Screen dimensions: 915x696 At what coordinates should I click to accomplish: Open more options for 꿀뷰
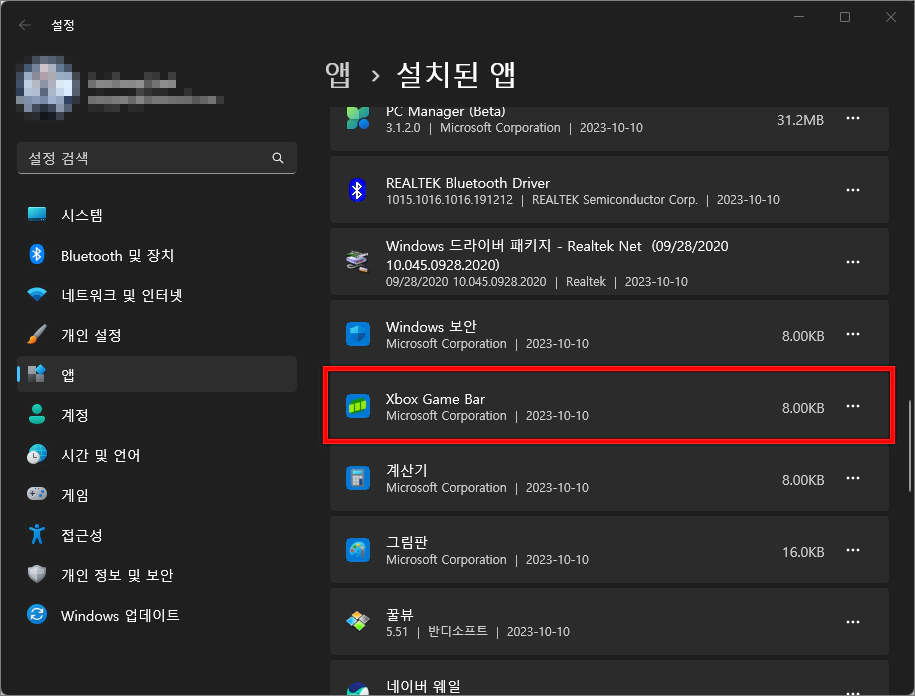tap(853, 622)
